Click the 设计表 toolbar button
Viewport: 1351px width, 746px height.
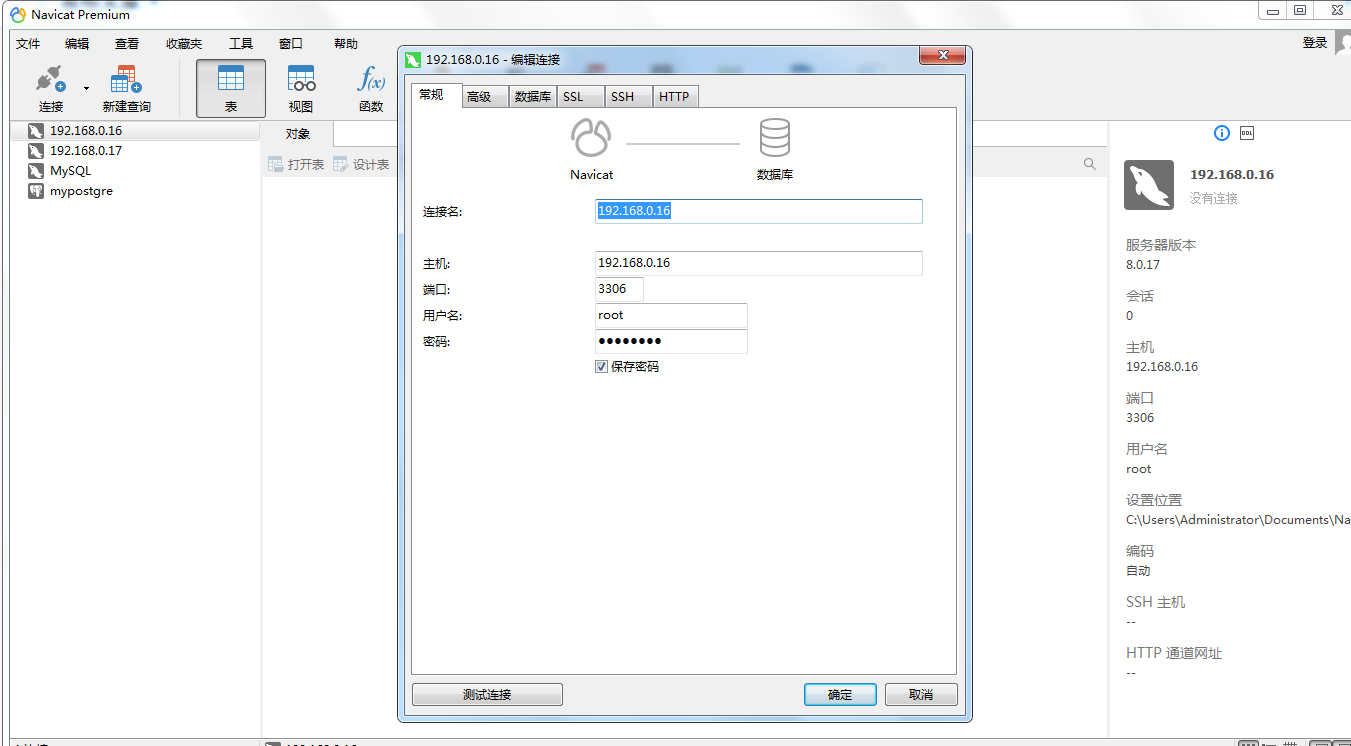[361, 164]
